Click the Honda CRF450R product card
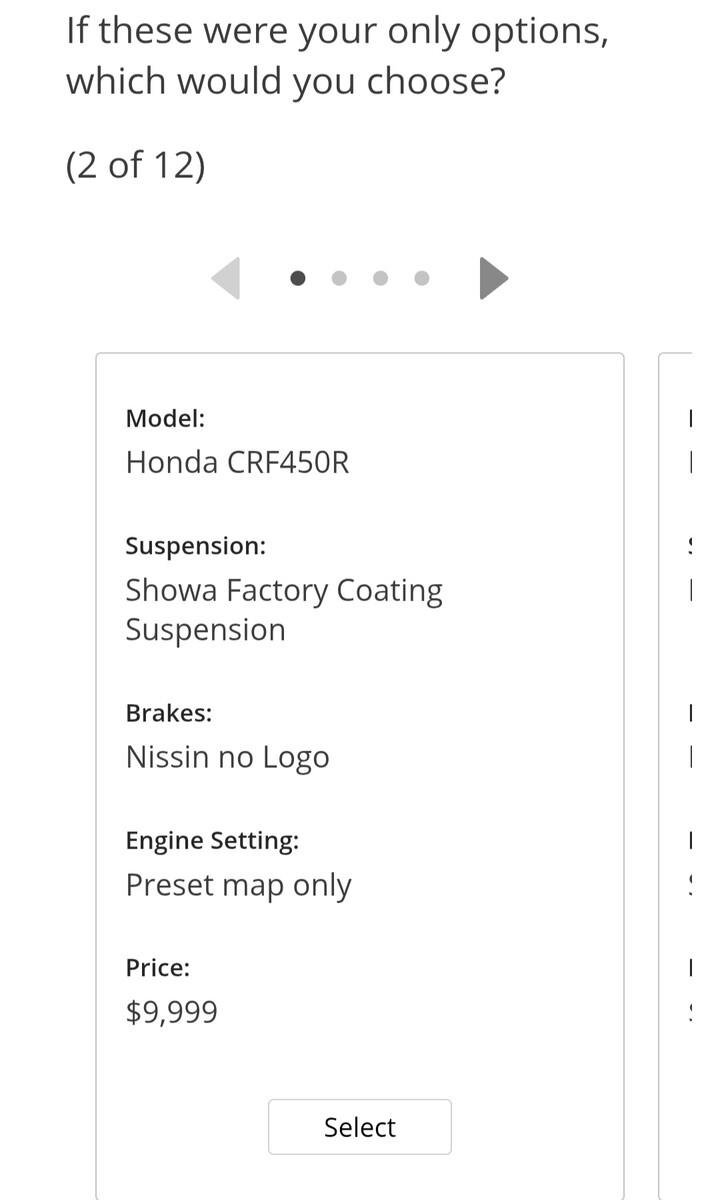Viewport: 720px width, 1200px height. [x=359, y=700]
